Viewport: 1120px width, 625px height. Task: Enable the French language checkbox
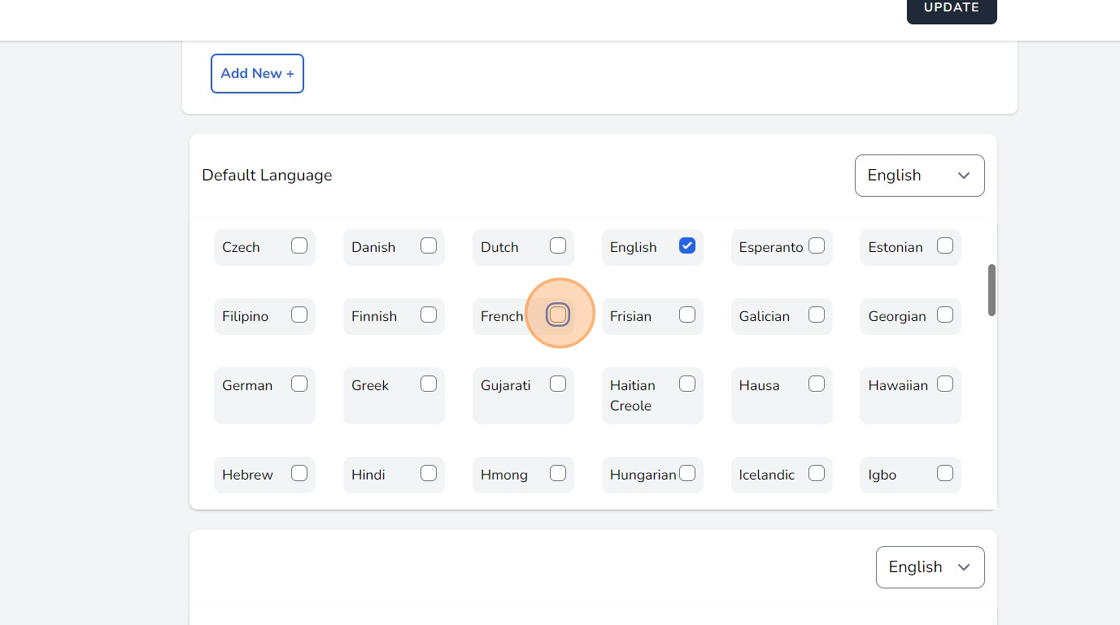(x=558, y=314)
